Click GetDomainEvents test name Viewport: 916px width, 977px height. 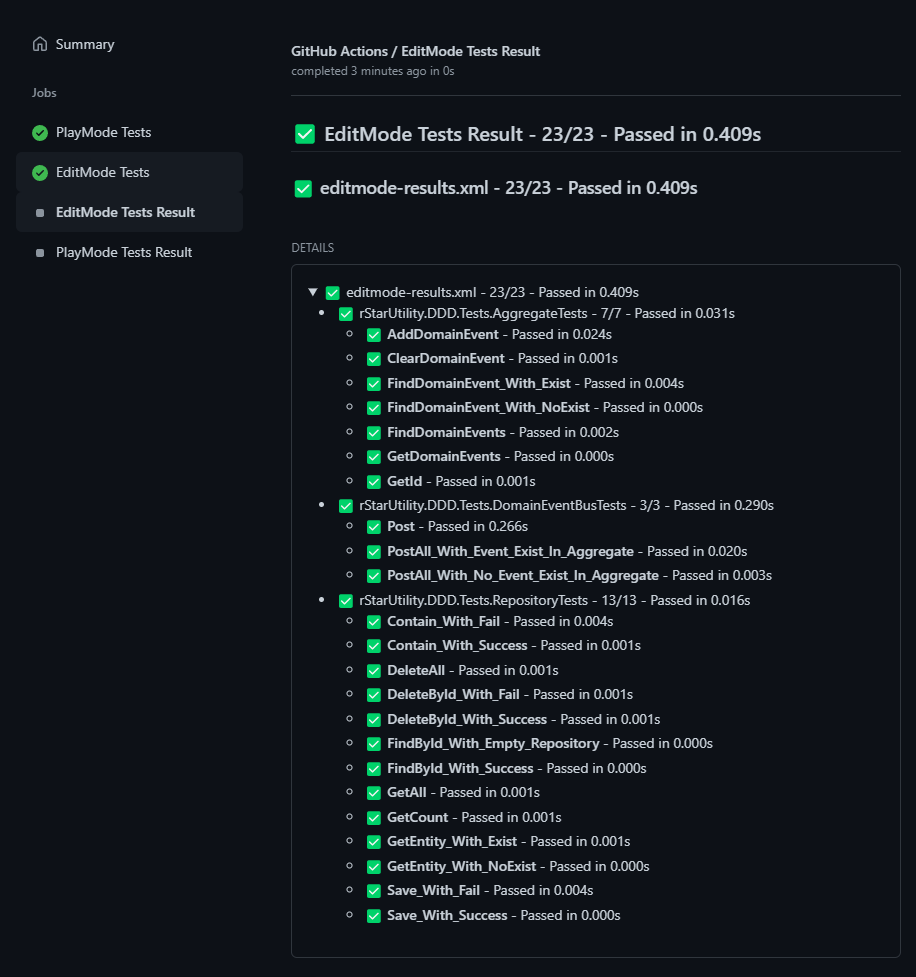pos(444,457)
